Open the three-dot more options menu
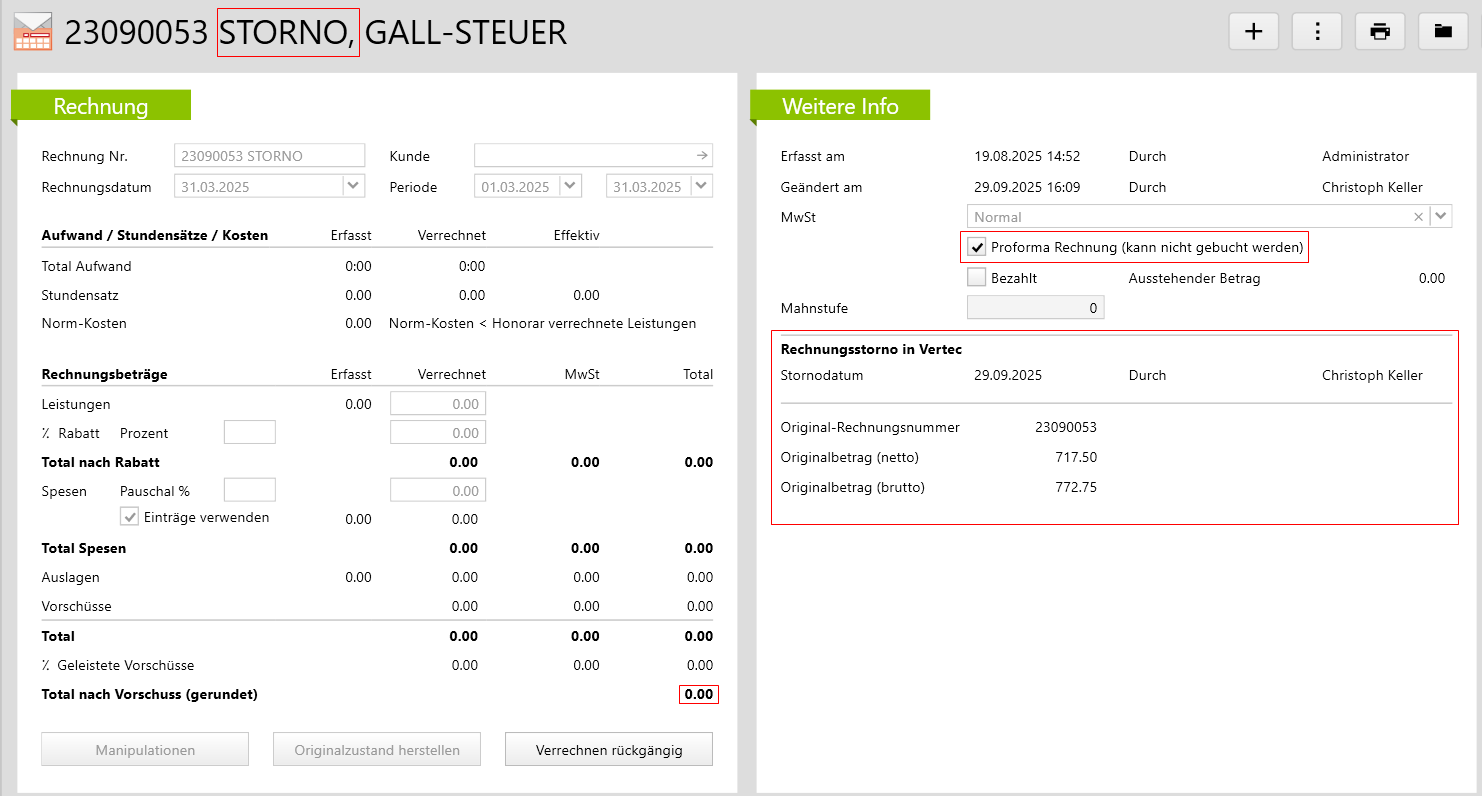 (1317, 31)
